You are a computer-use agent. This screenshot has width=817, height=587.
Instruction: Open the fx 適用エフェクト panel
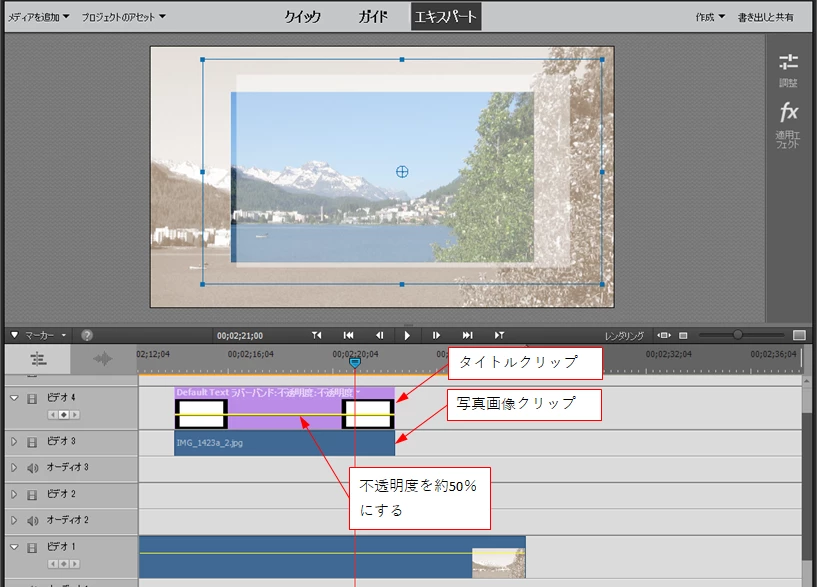(x=788, y=125)
